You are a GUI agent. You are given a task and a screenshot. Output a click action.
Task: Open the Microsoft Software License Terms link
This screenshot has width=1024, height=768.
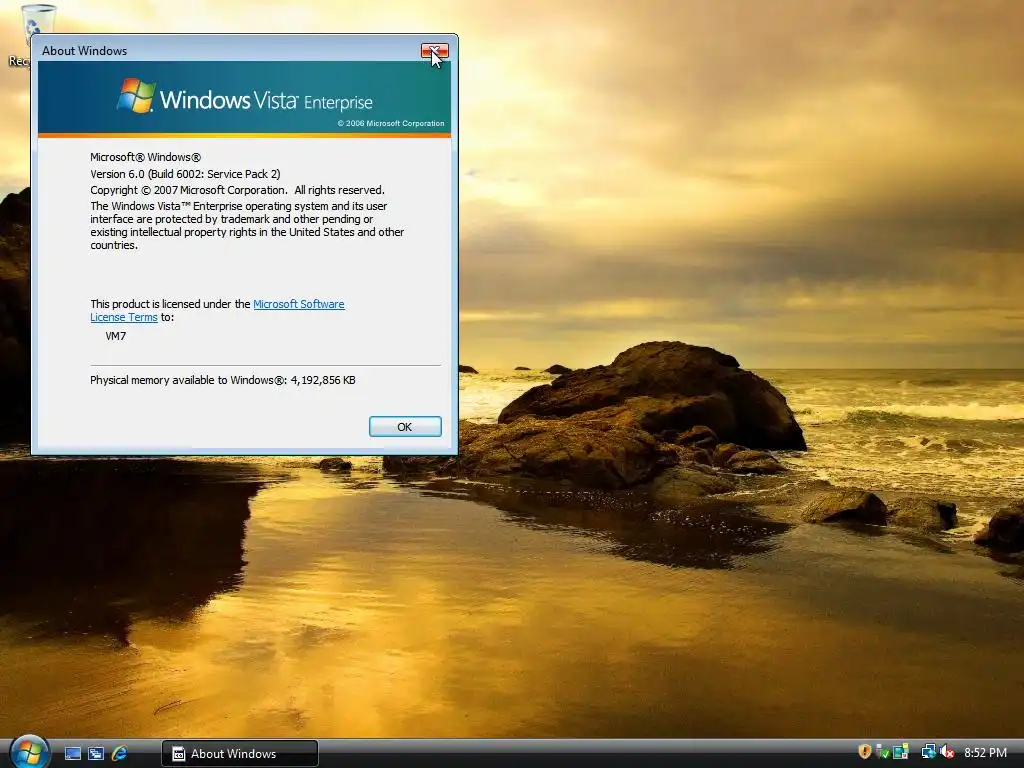[298, 304]
